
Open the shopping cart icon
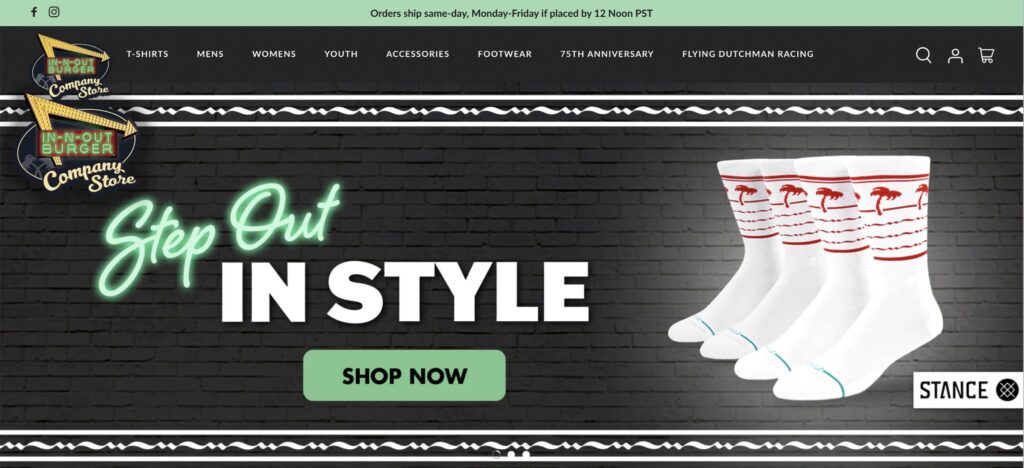(x=986, y=55)
